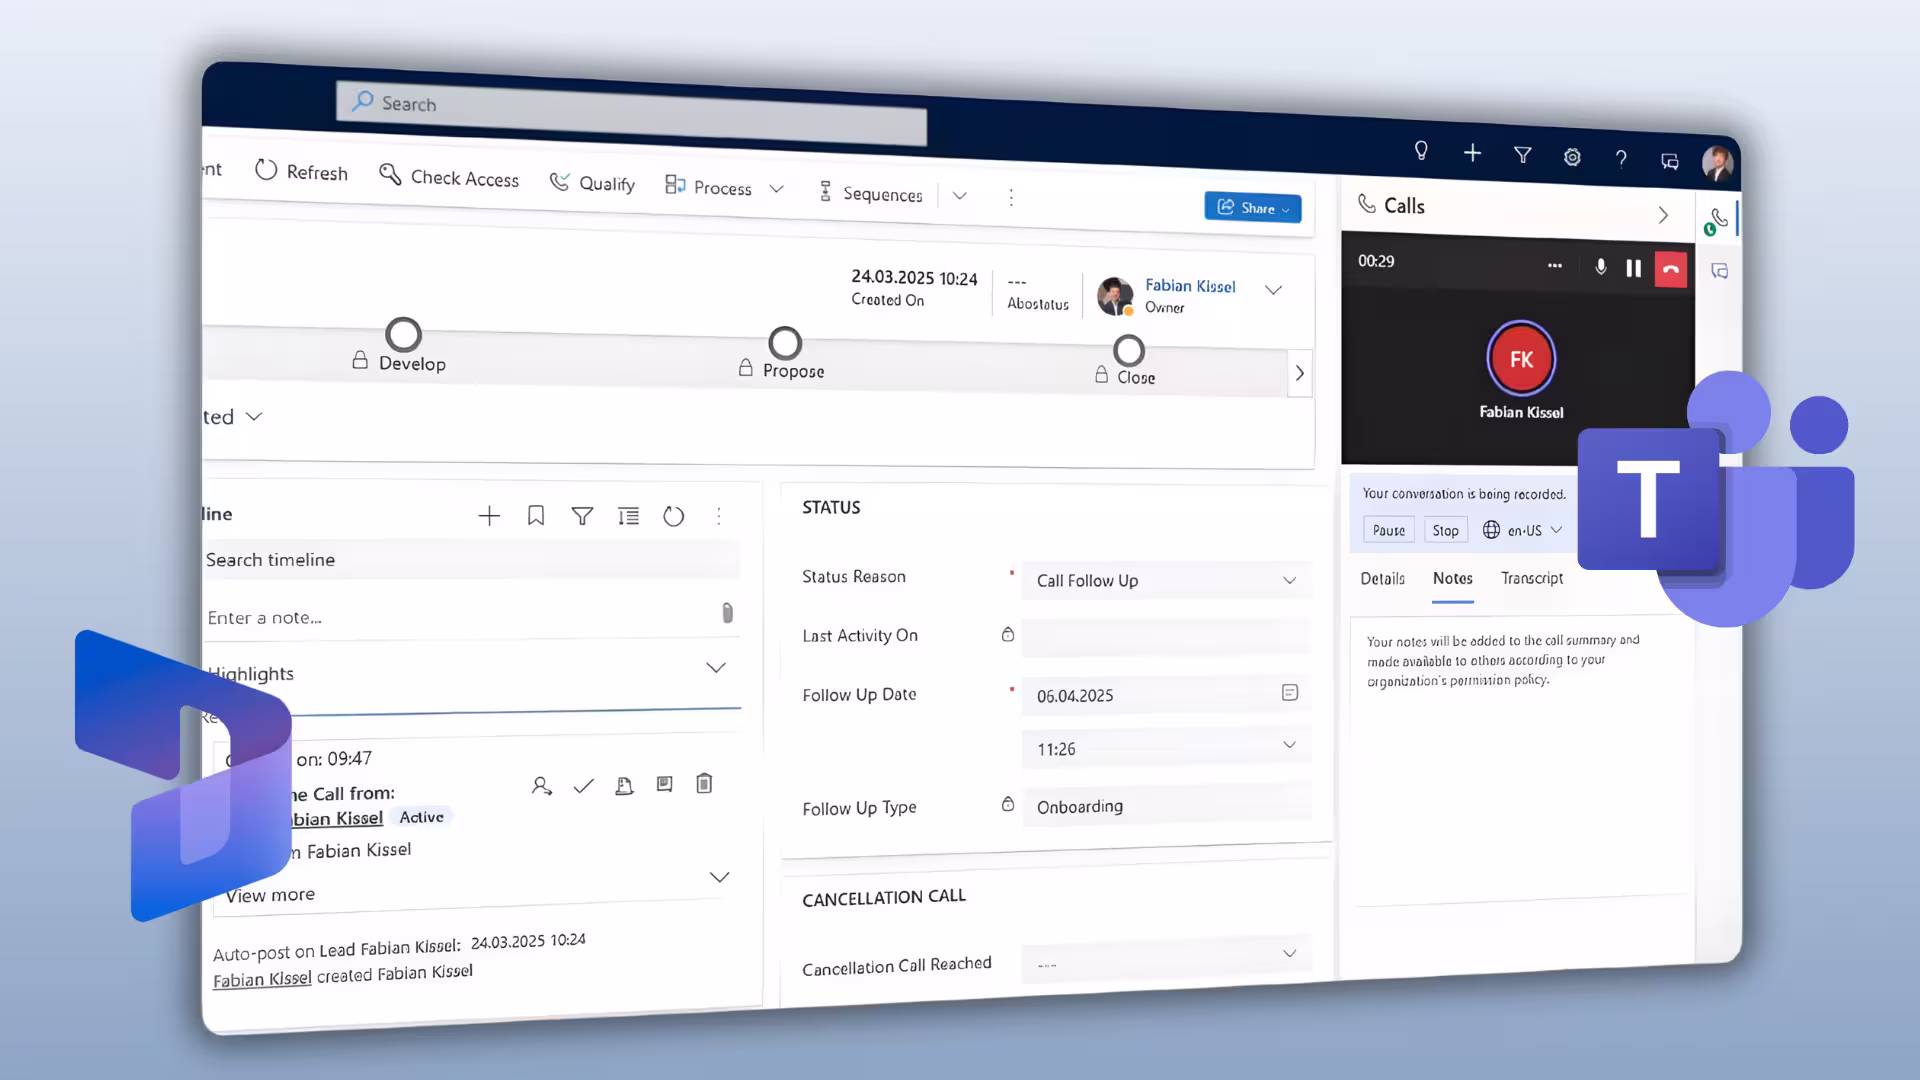Open the follow-up time 11:26 dropdown
The image size is (1920, 1080).
1166,748
